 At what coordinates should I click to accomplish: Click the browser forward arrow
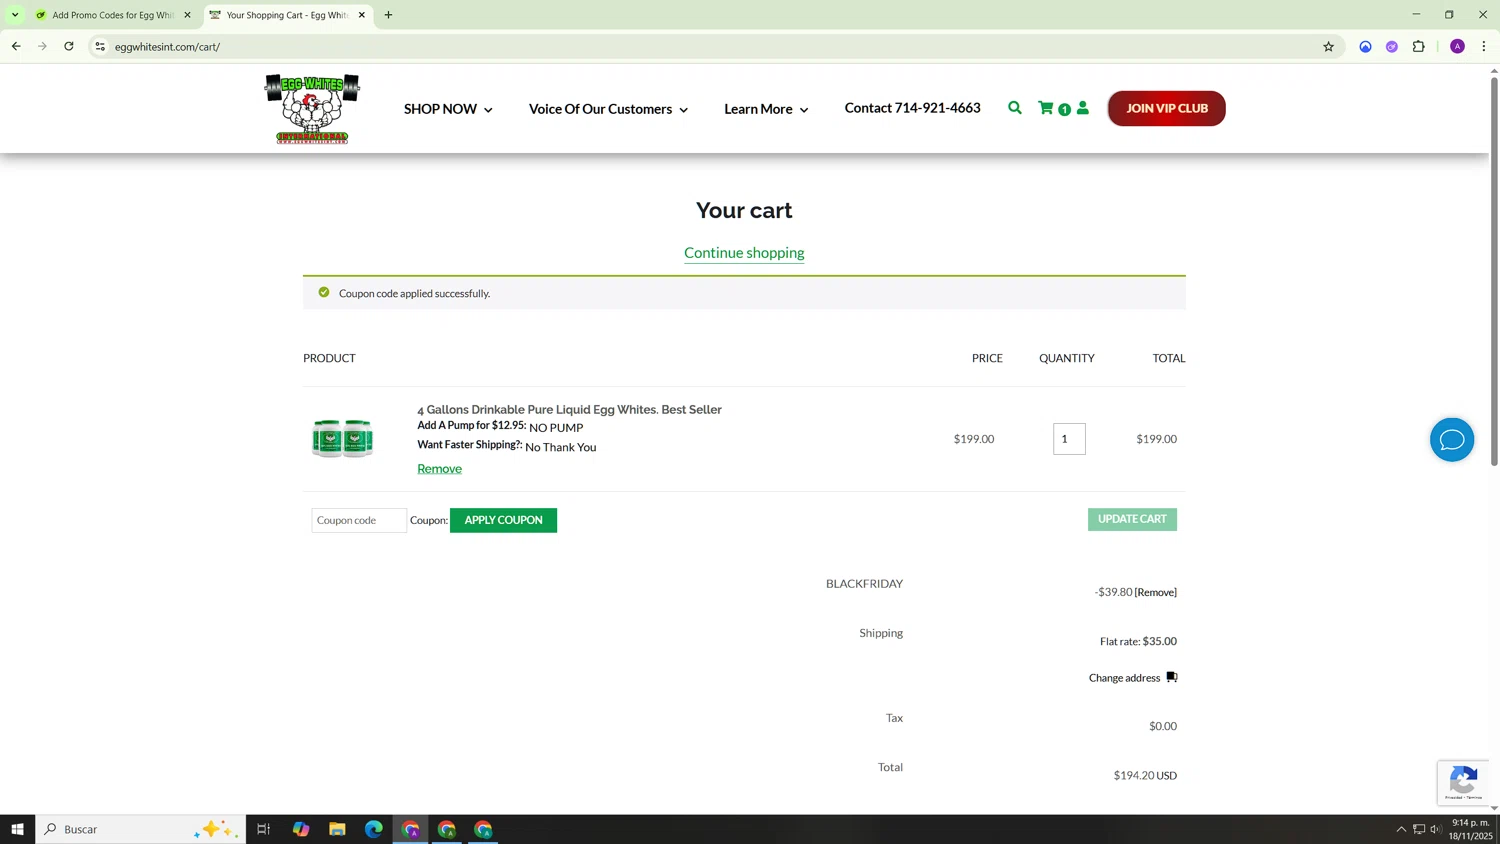click(42, 46)
